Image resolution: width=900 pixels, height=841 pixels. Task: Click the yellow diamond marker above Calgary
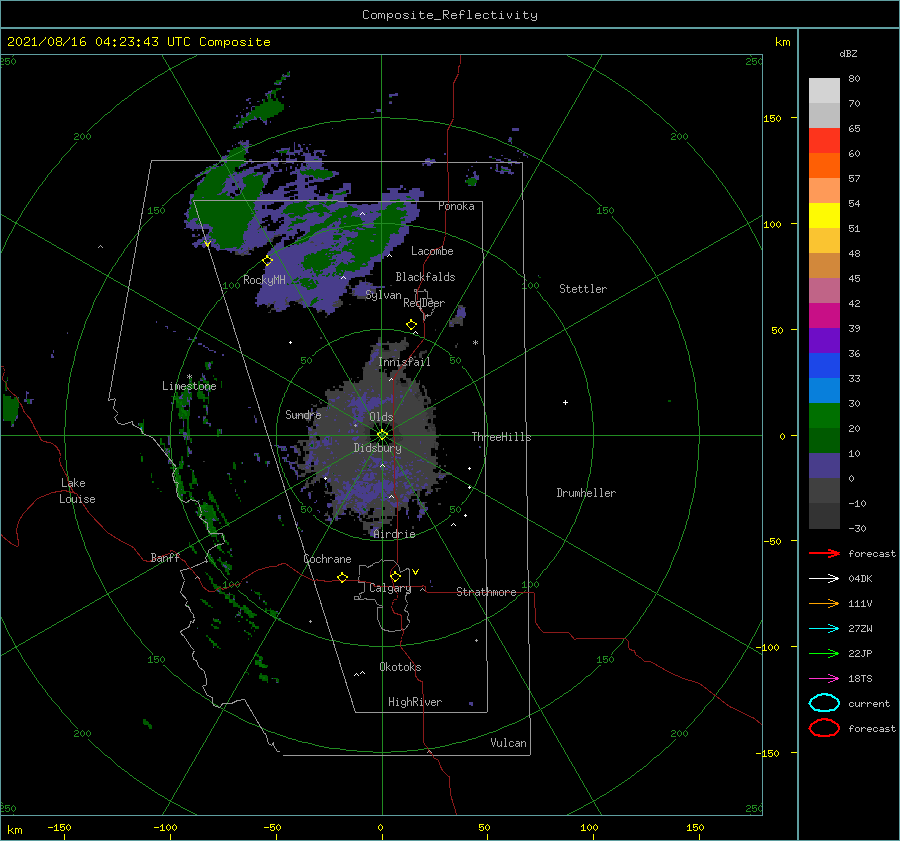click(395, 576)
